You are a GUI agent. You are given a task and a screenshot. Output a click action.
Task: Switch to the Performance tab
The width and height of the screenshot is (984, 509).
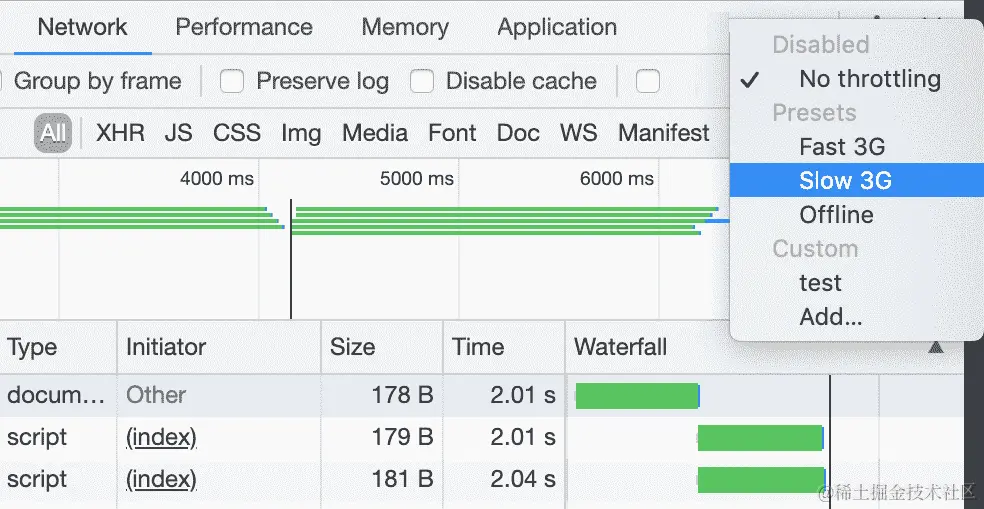point(244,27)
